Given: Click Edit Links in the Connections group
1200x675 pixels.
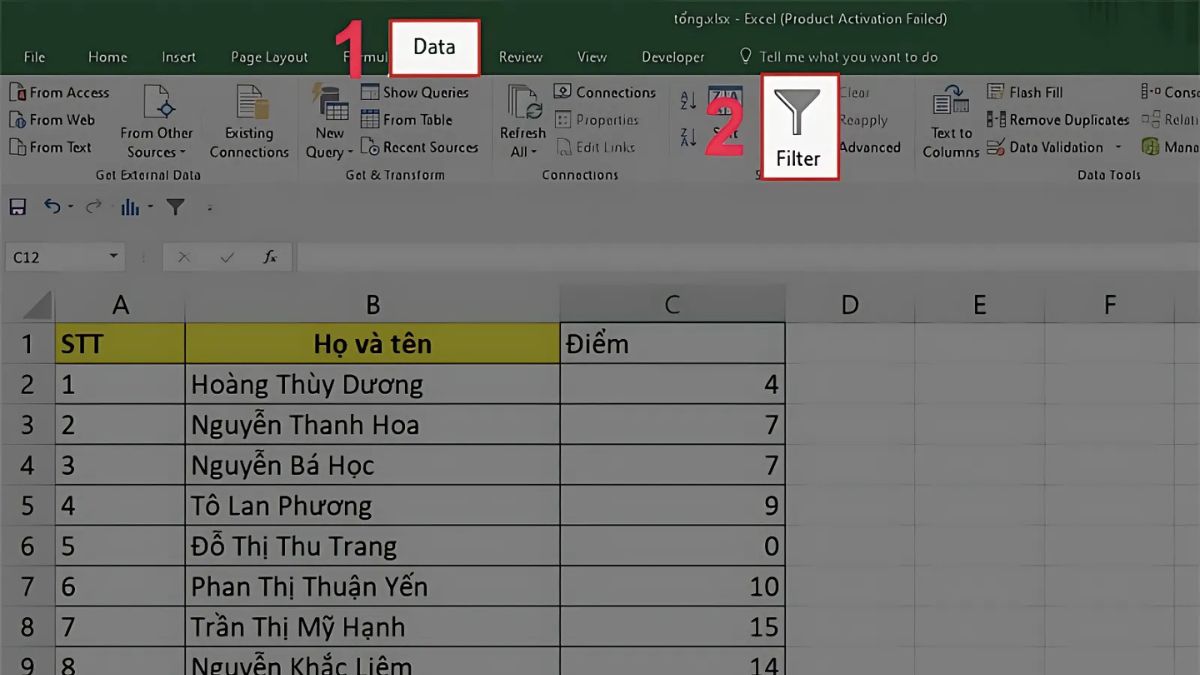Looking at the screenshot, I should pos(598,147).
